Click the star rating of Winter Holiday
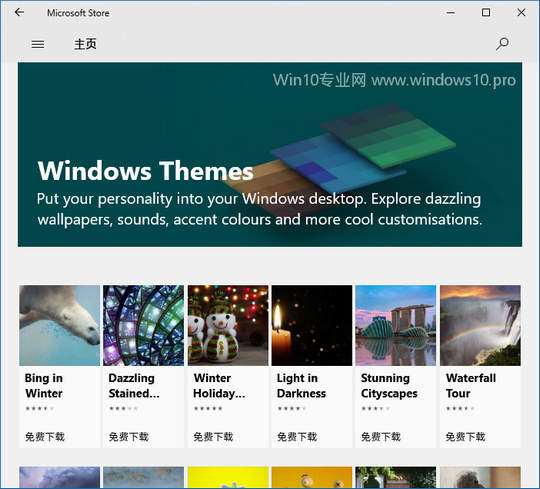This screenshot has width=540, height=489. (208, 409)
